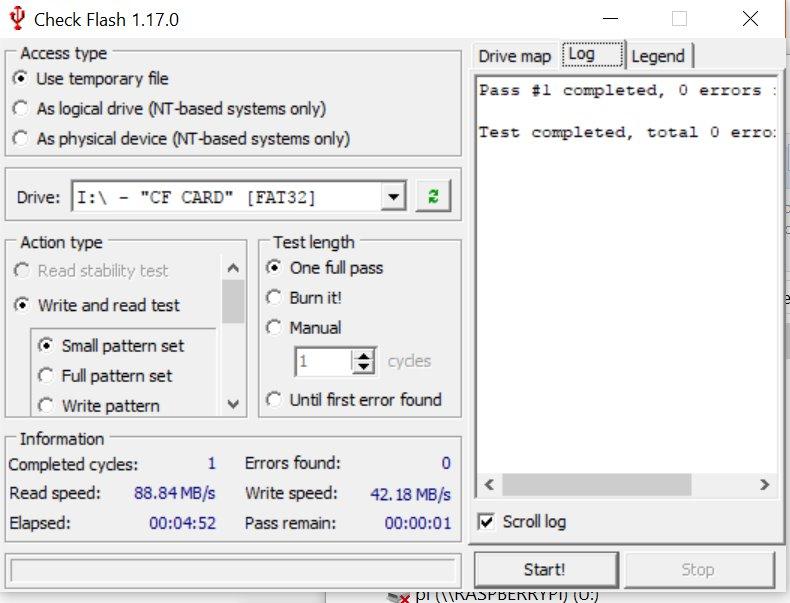
Task: Select As logical drive access option
Action: click(x=20, y=109)
